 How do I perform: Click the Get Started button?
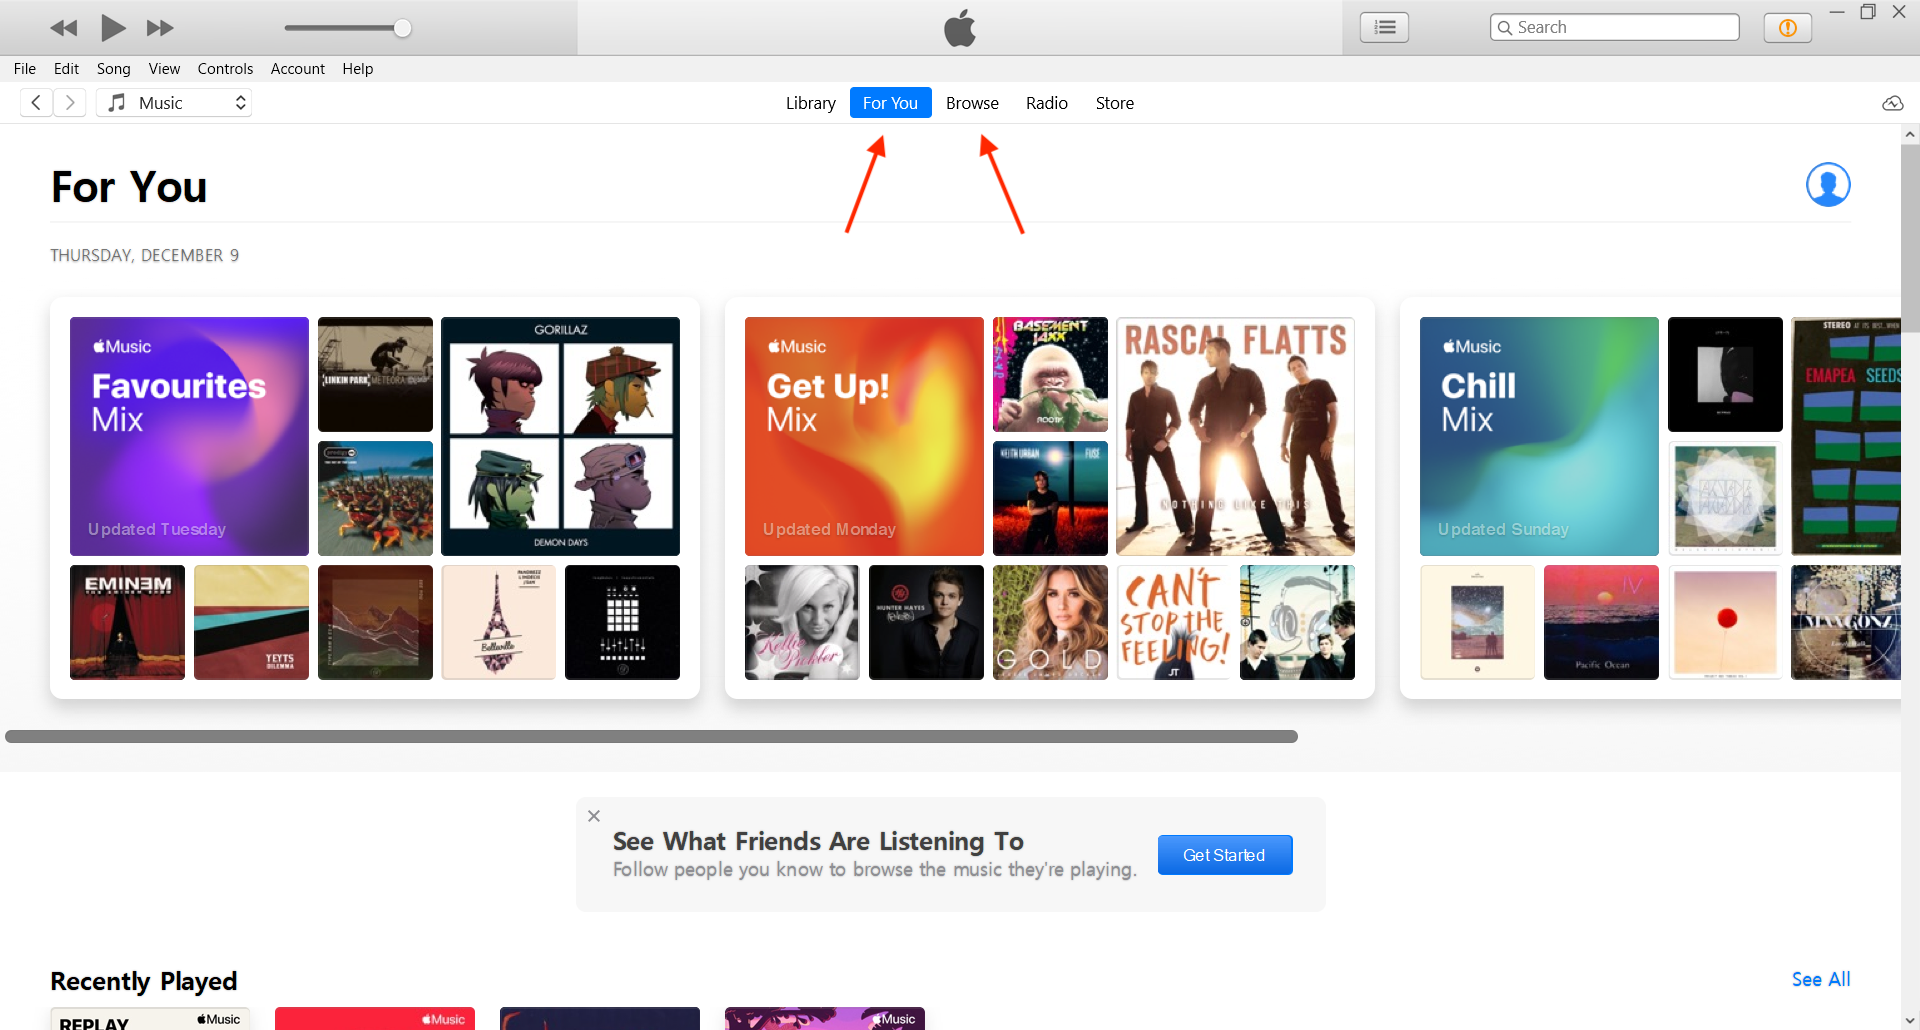[1224, 855]
